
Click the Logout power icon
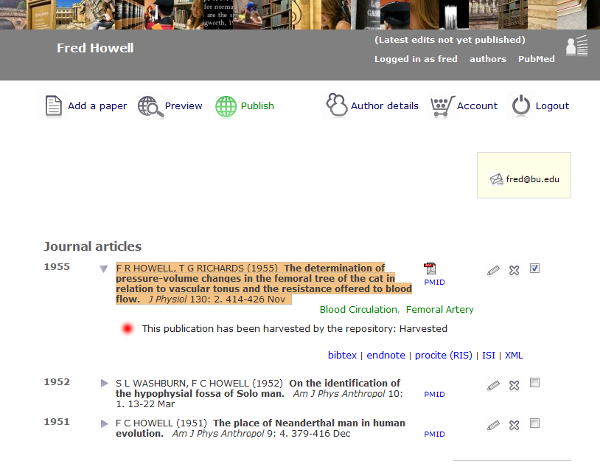click(521, 105)
